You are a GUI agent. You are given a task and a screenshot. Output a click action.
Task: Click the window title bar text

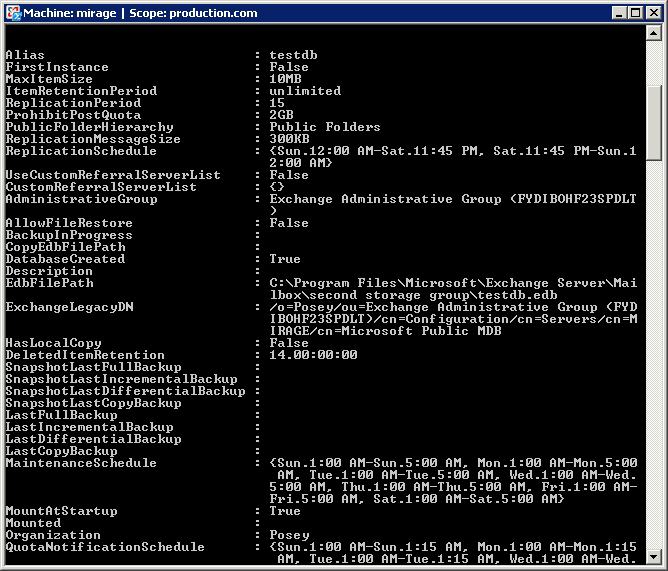point(140,13)
